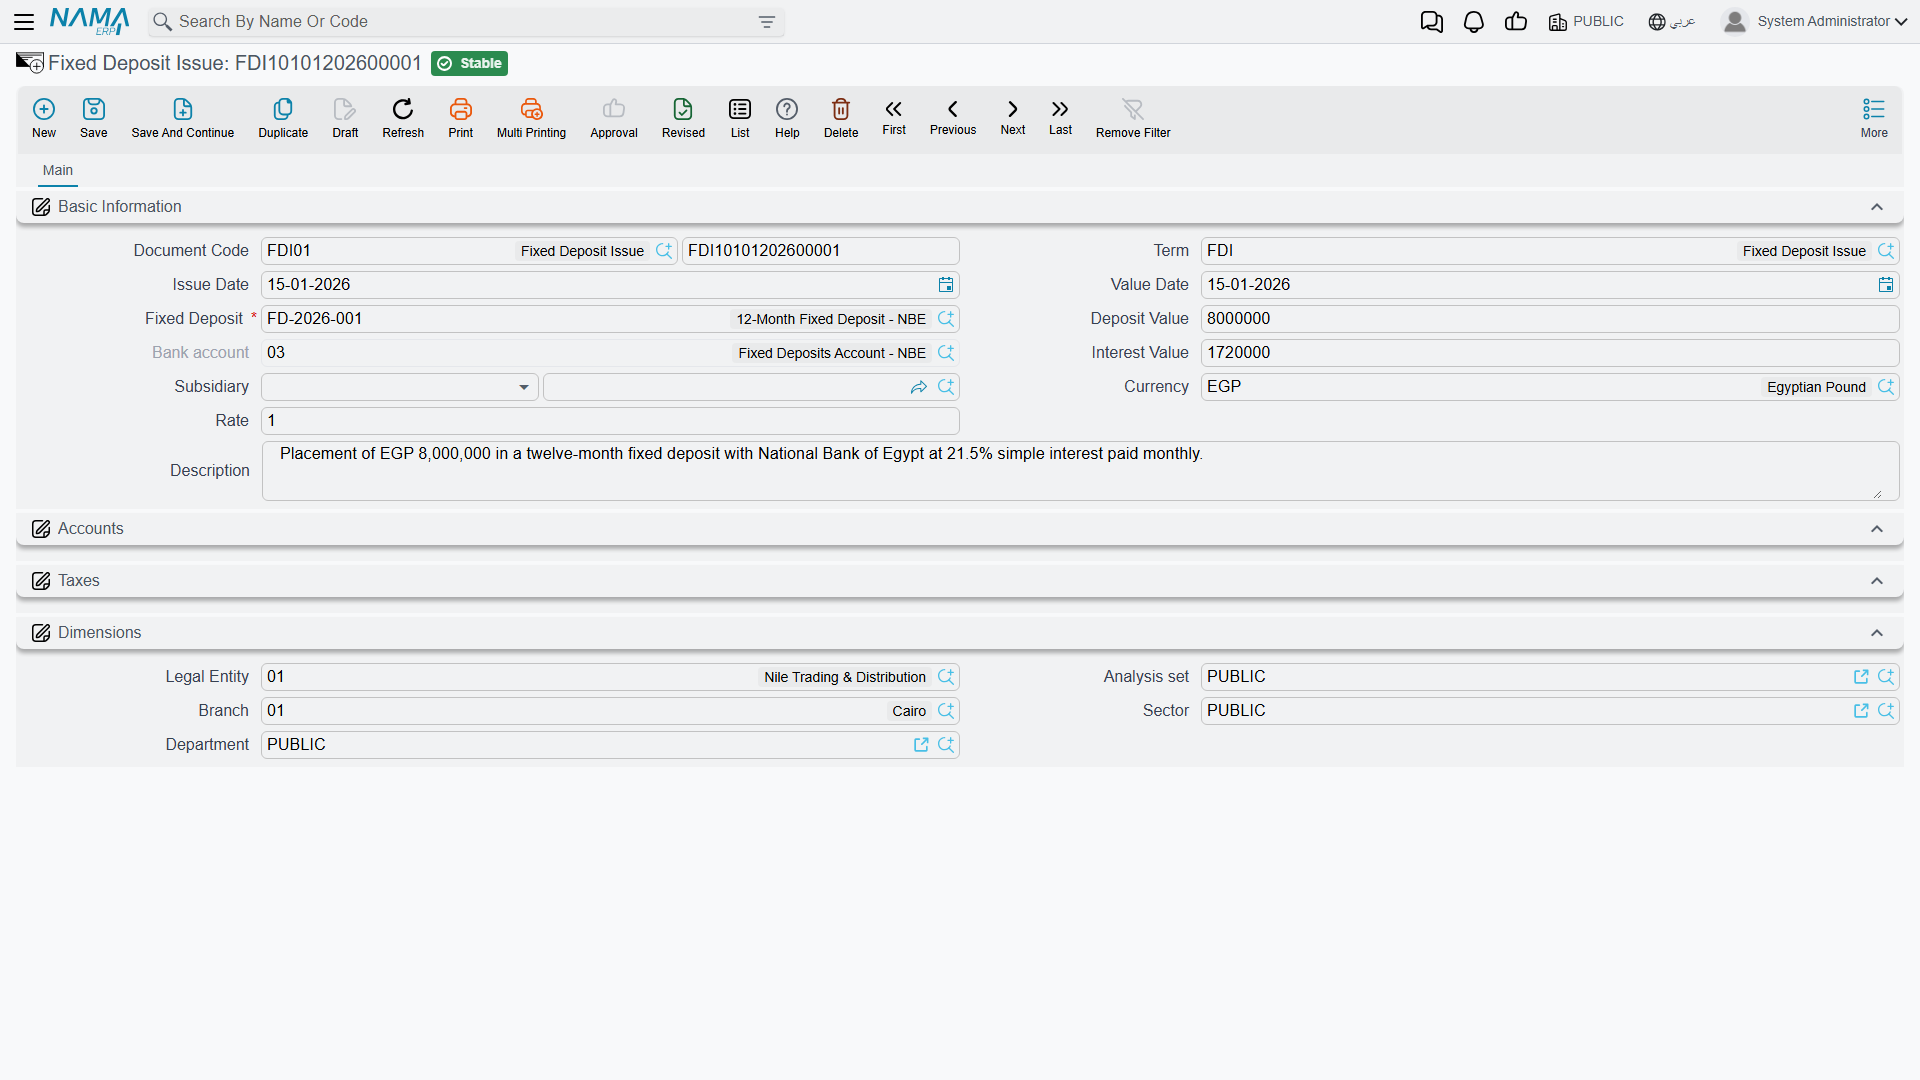Delete this fixed deposit issue

pos(841,118)
